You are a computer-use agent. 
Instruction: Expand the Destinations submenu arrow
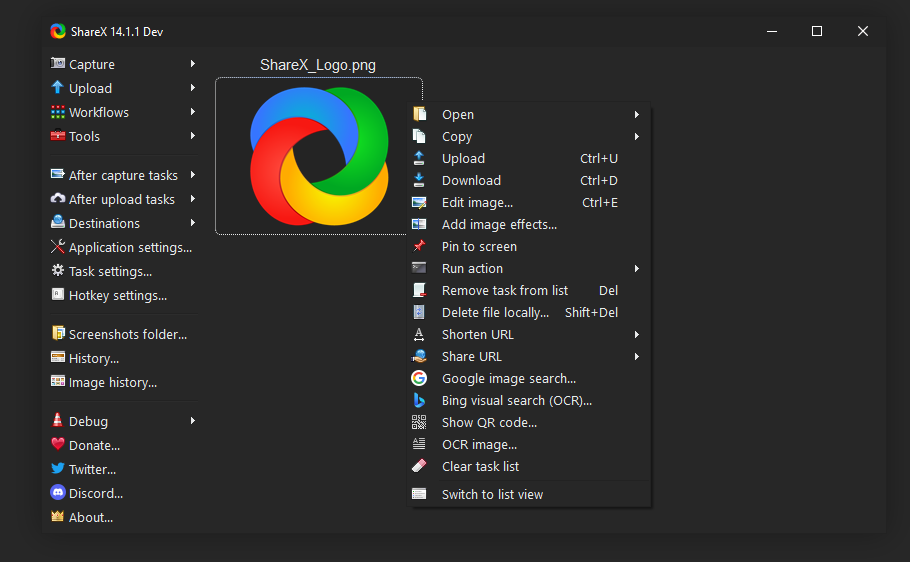pos(193,223)
